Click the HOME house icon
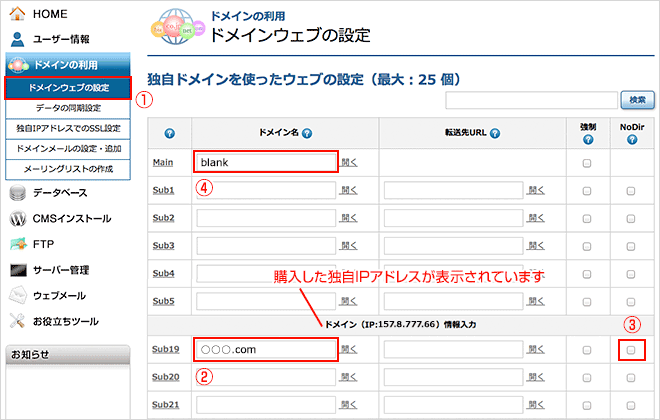Image resolution: width=660 pixels, height=420 pixels. [19, 14]
